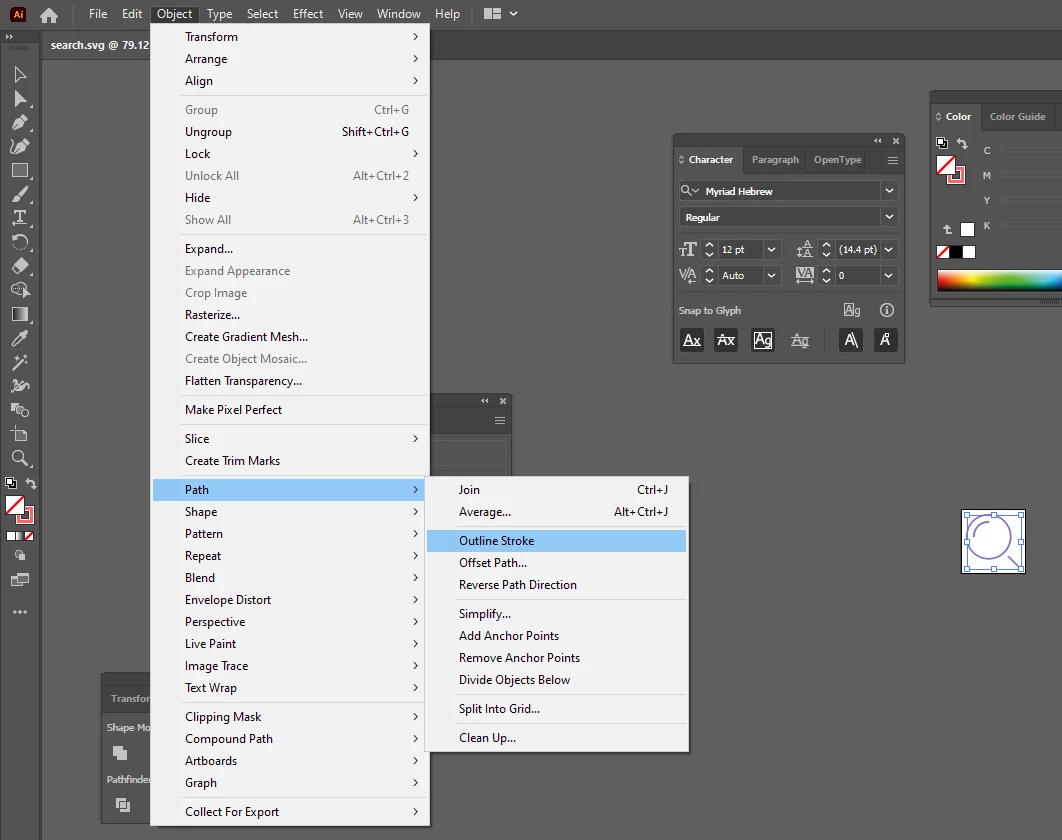Viewport: 1062px width, 840px height.
Task: Open Character panel hamburger menu
Action: 893,161
